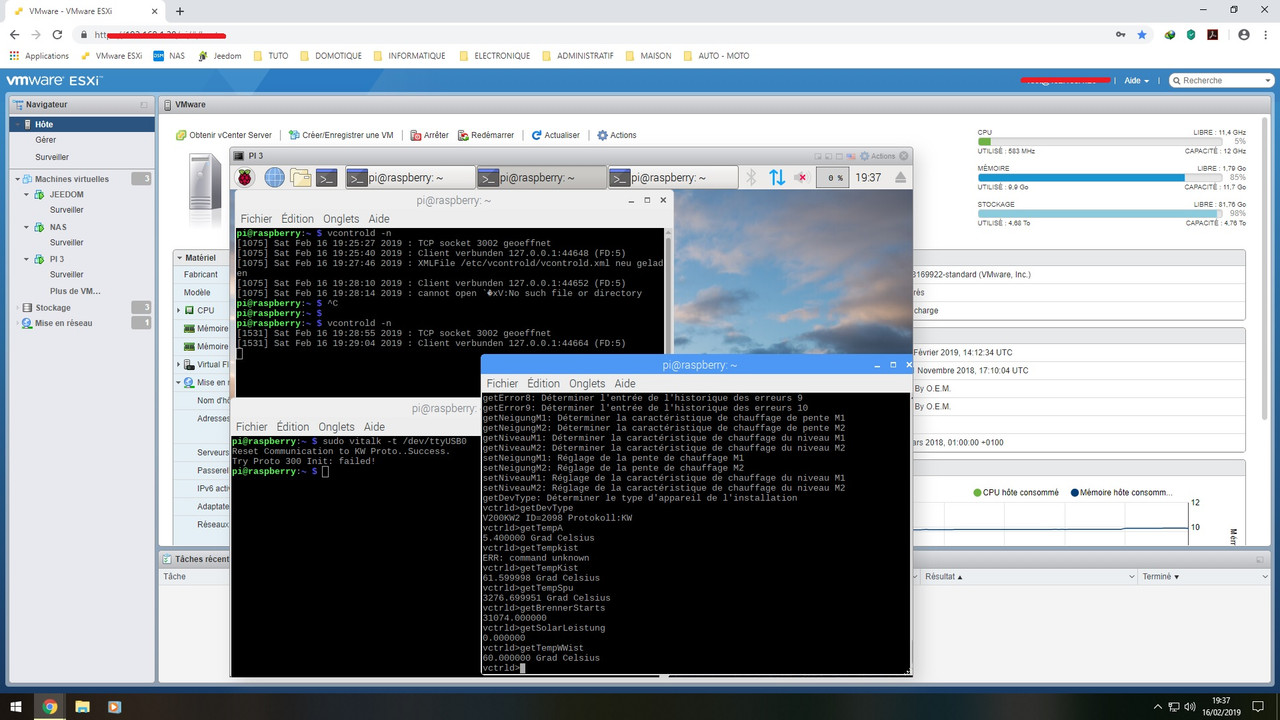
Task: Click the Redémarrer host button
Action: click(x=486, y=135)
